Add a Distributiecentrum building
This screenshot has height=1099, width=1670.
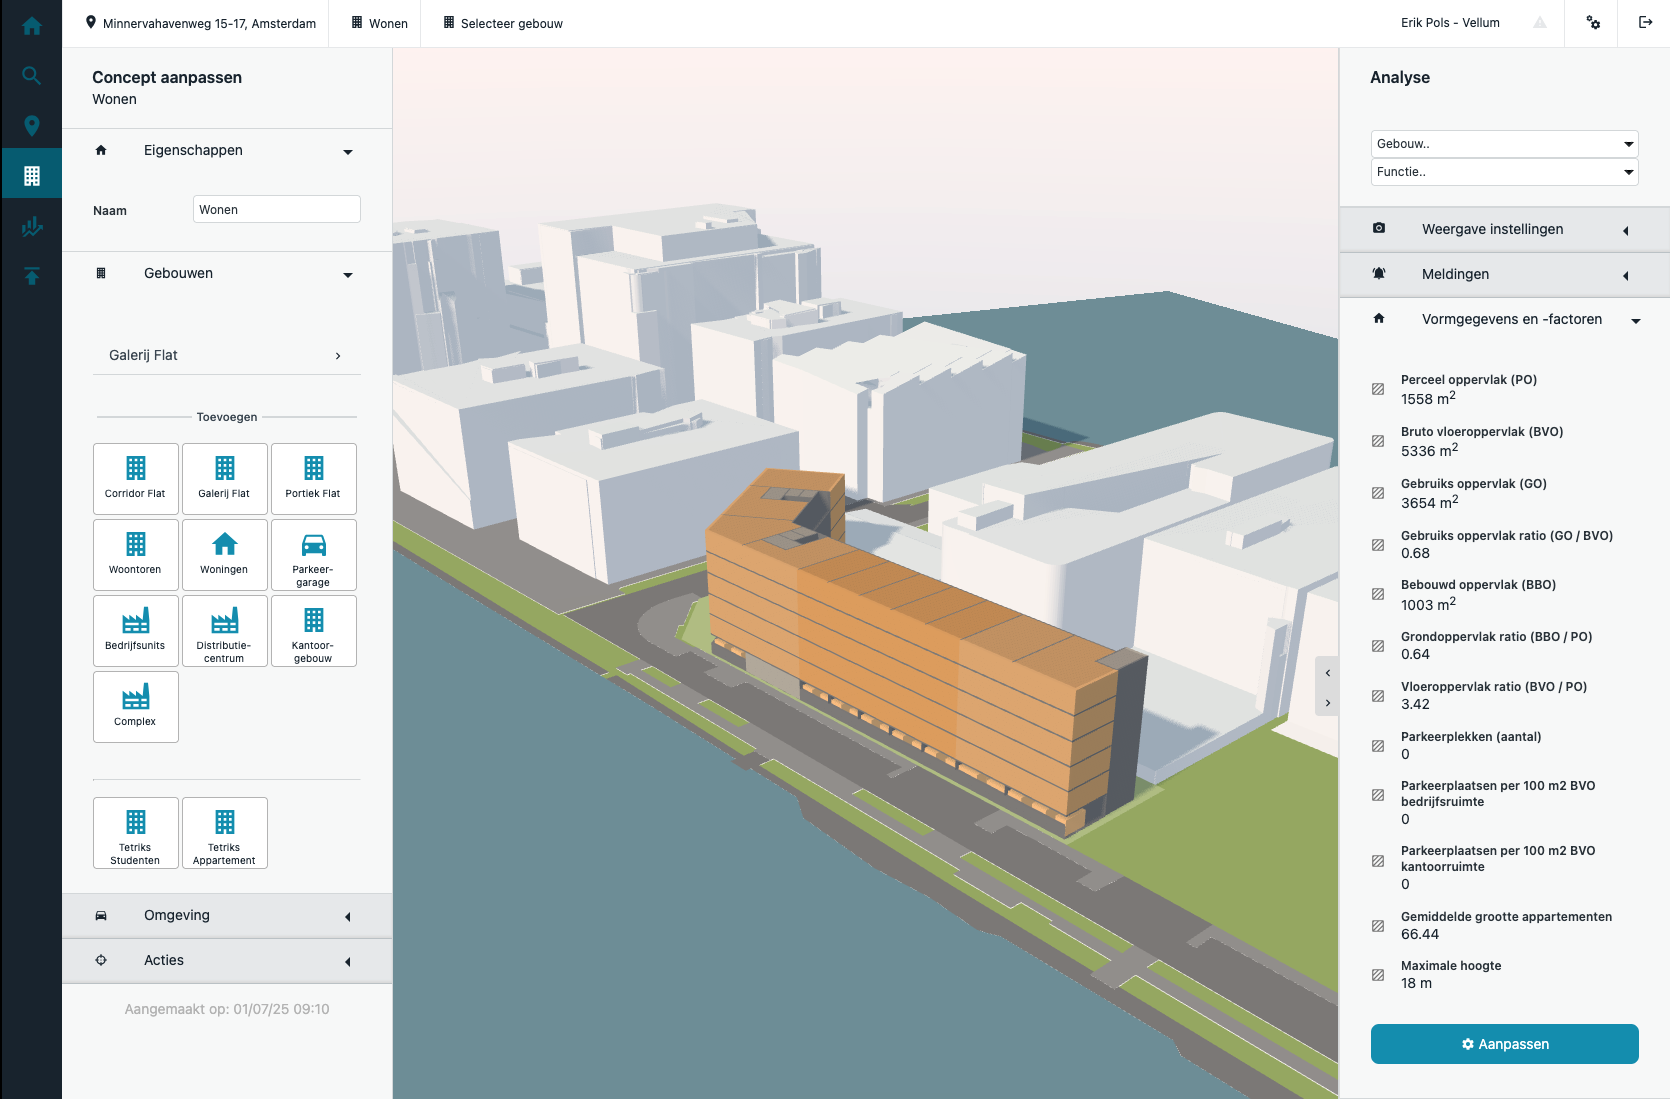click(x=224, y=630)
